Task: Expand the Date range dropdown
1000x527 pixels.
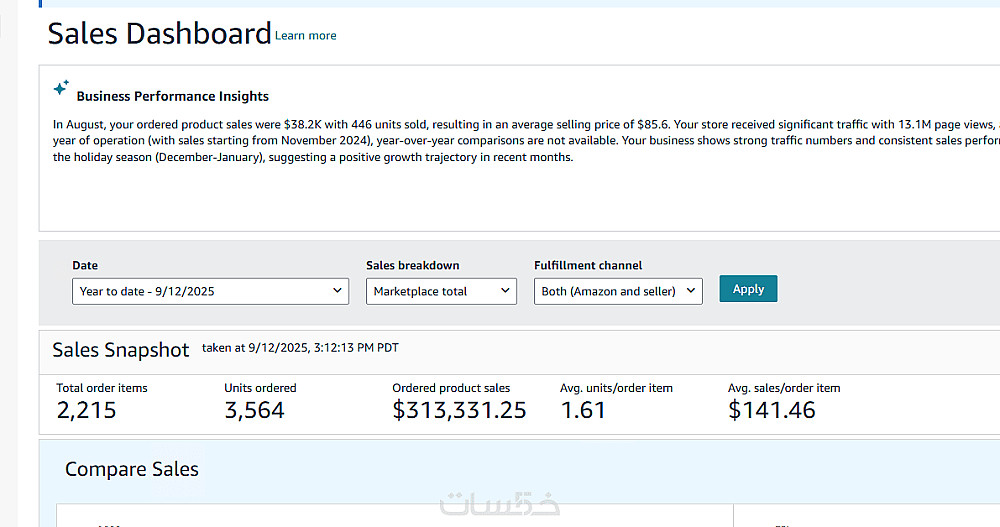Action: [210, 291]
